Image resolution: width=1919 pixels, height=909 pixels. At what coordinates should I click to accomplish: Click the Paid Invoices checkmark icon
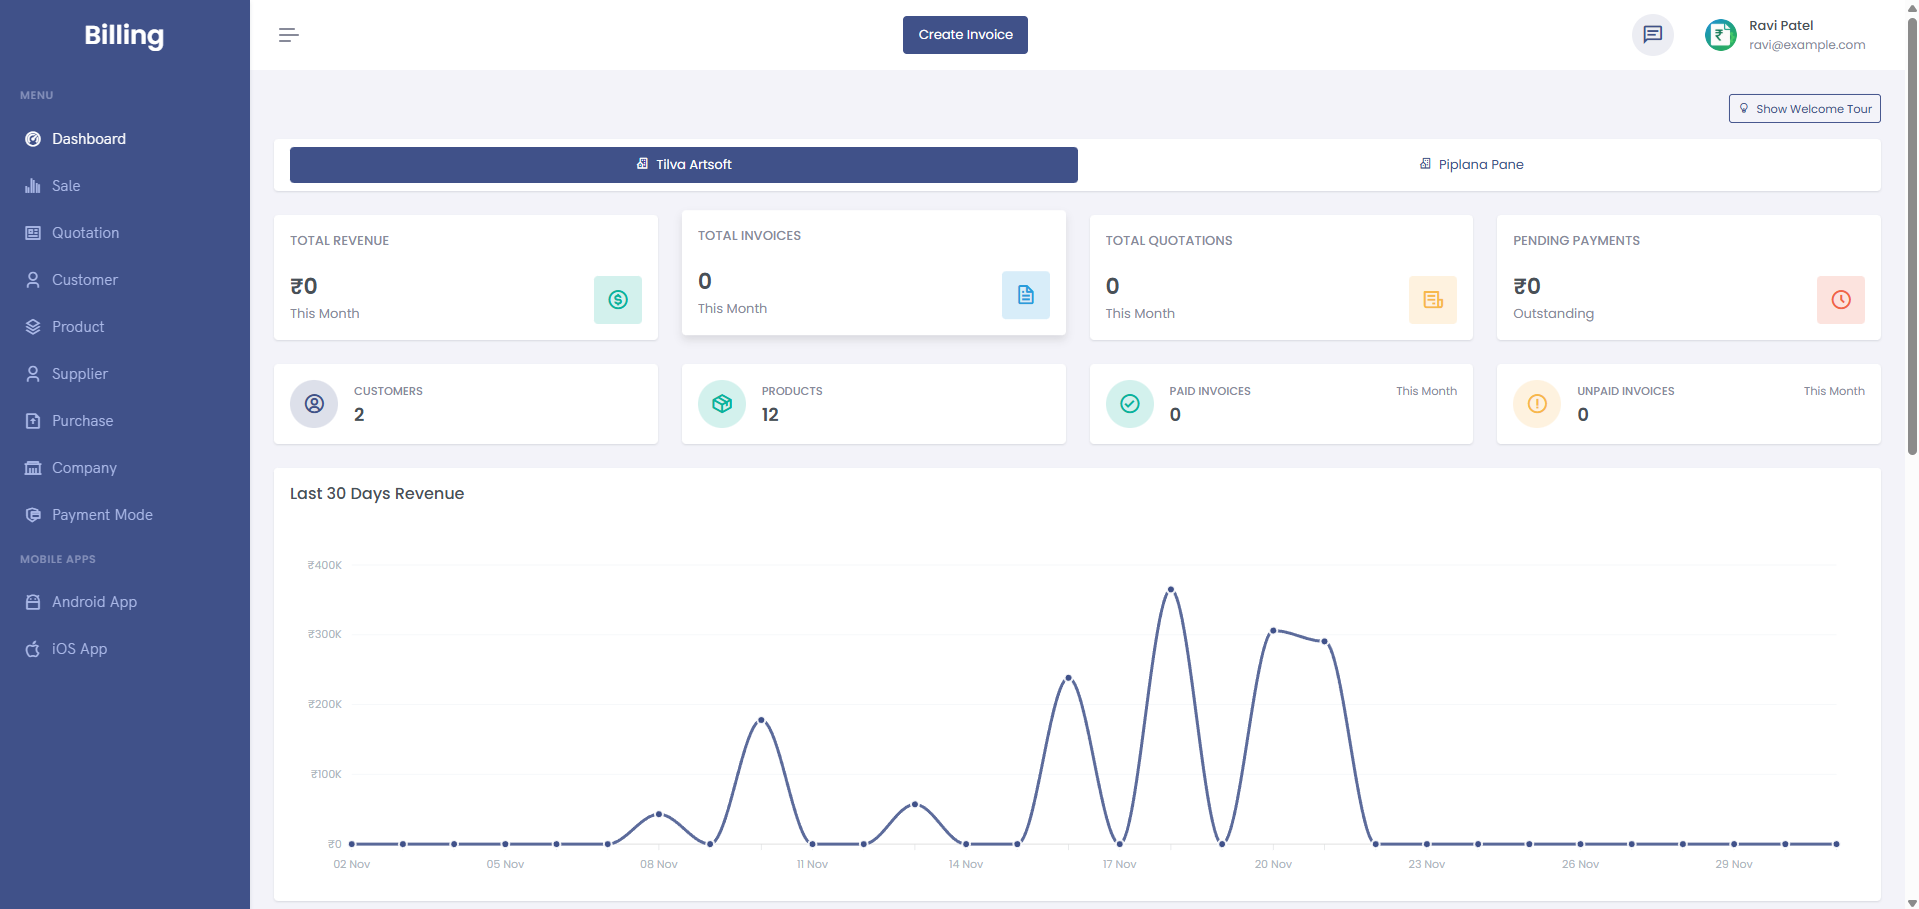(x=1129, y=404)
